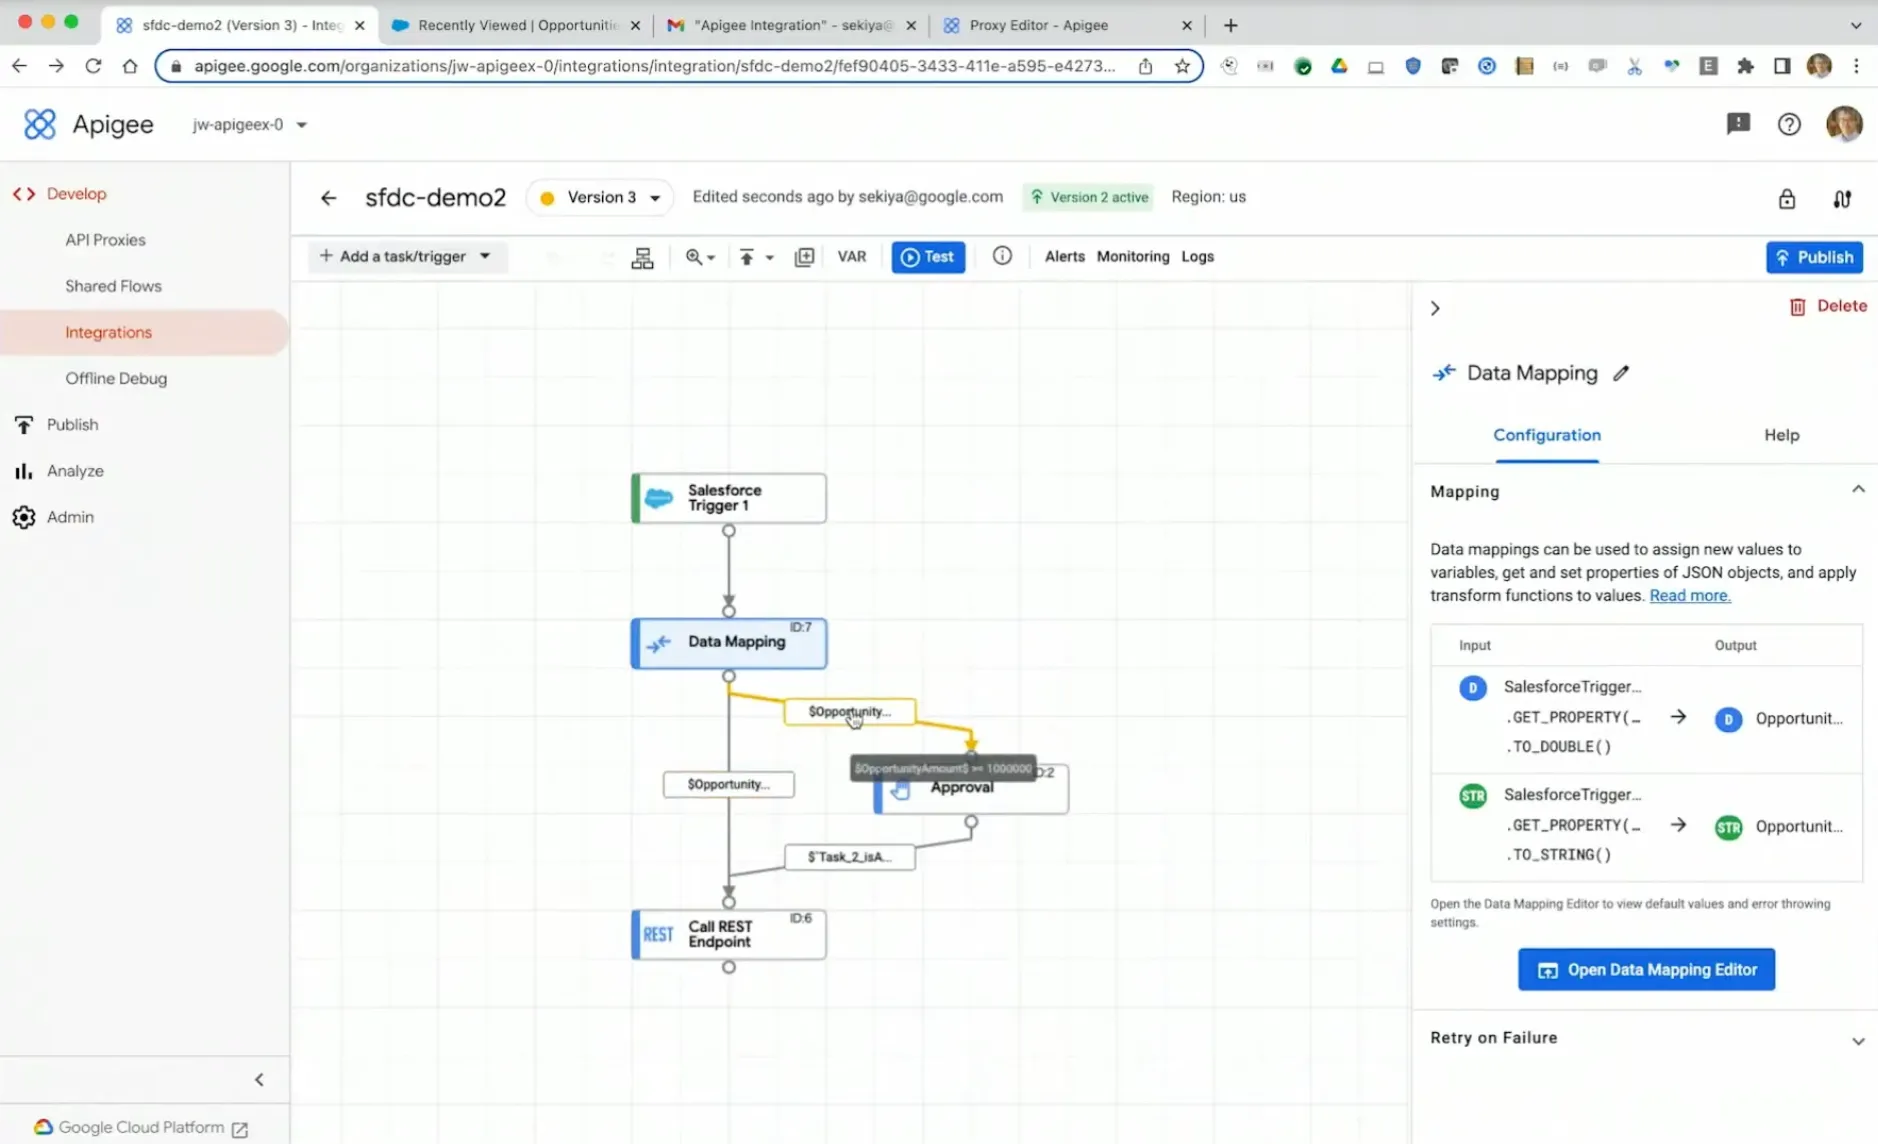1878x1144 pixels.
Task: Select the Data Mapping node on canvas
Action: (x=728, y=643)
